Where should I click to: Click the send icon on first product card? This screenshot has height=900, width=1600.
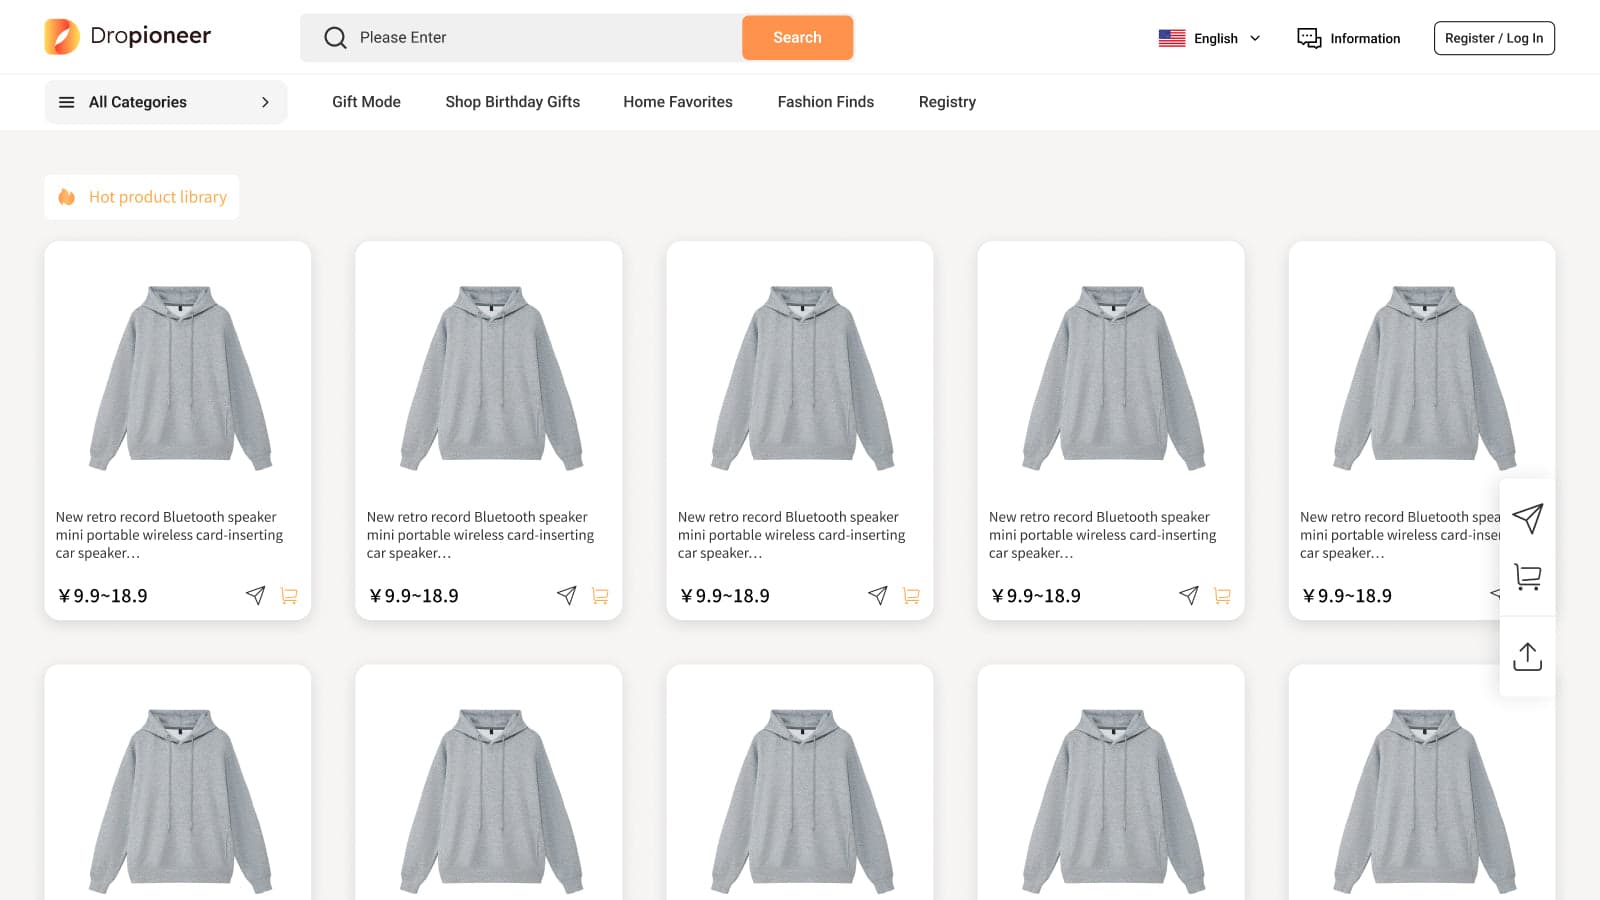click(256, 596)
